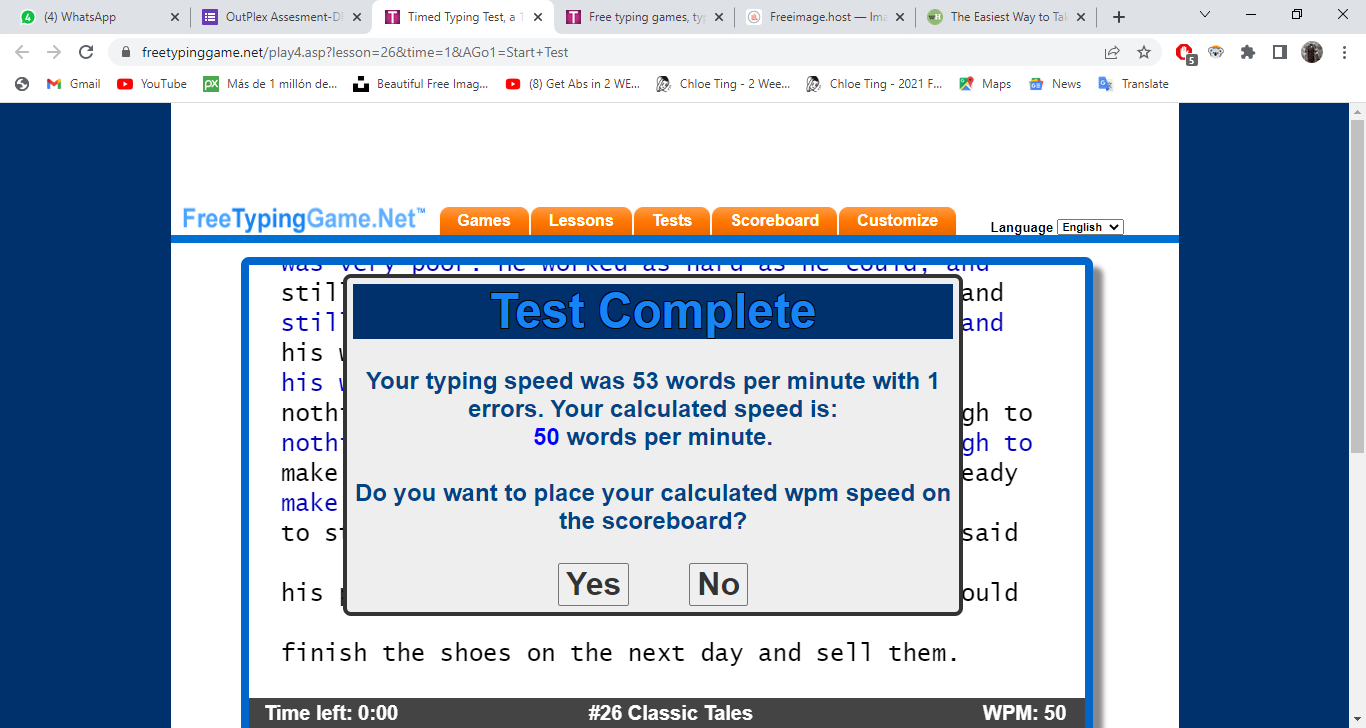This screenshot has height=728, width=1366.
Task: Switch to The Easiest Way tab
Action: (x=1006, y=17)
